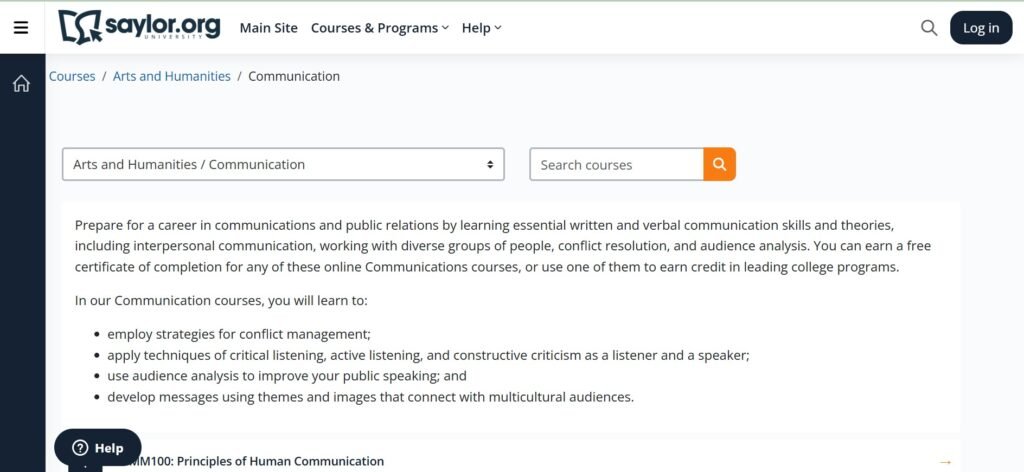Image resolution: width=1024 pixels, height=472 pixels.
Task: Click the 'use audience analysis' bullet text
Action: coord(287,376)
